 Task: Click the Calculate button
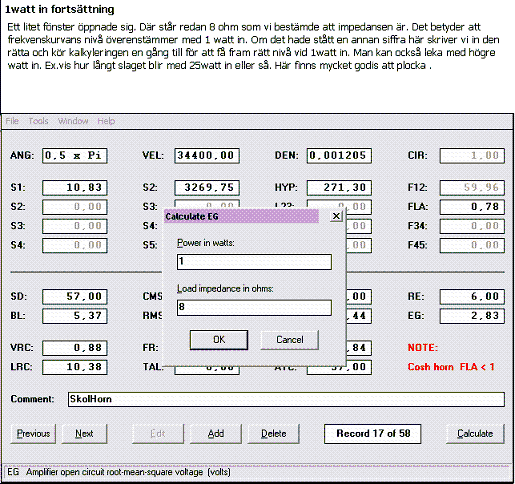point(475,434)
